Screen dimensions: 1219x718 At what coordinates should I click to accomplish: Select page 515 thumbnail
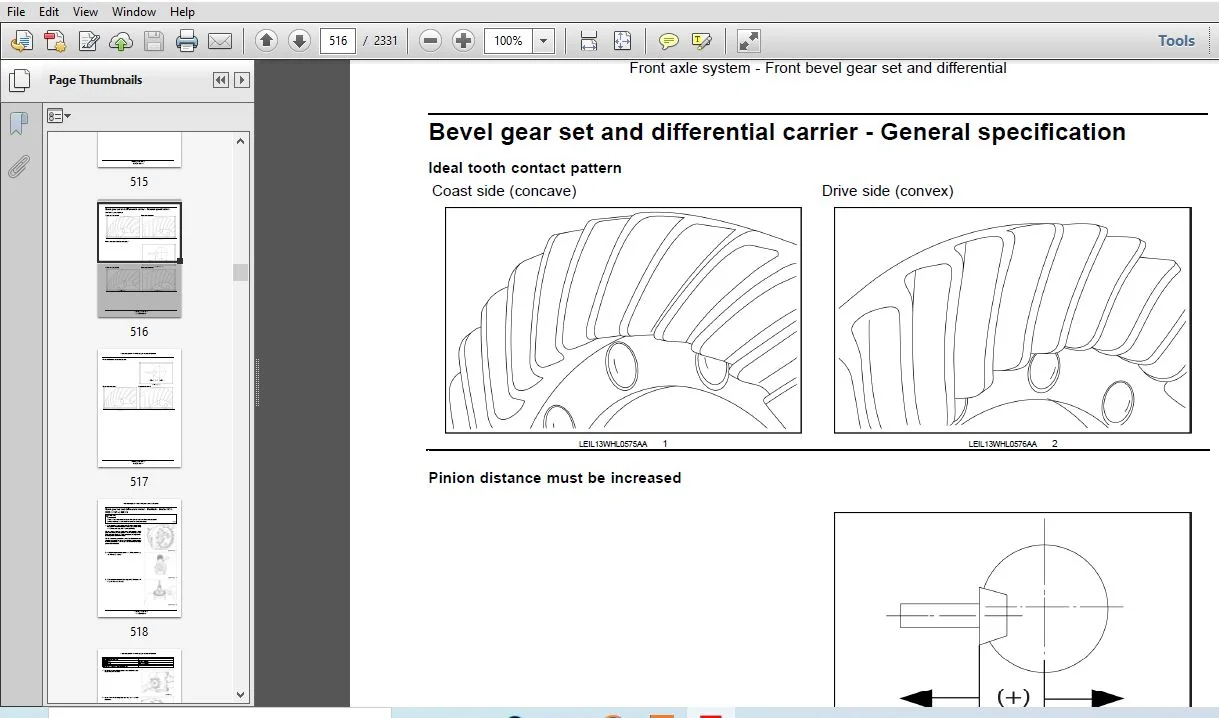(139, 150)
